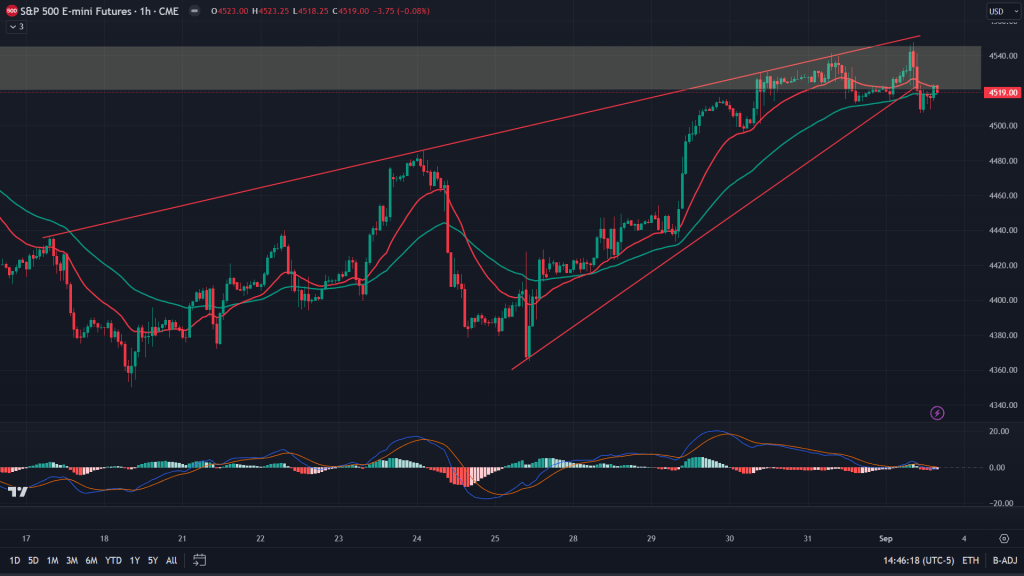The height and width of the screenshot is (576, 1024).
Task: Switch the chart range to 5Y
Action: (x=152, y=560)
